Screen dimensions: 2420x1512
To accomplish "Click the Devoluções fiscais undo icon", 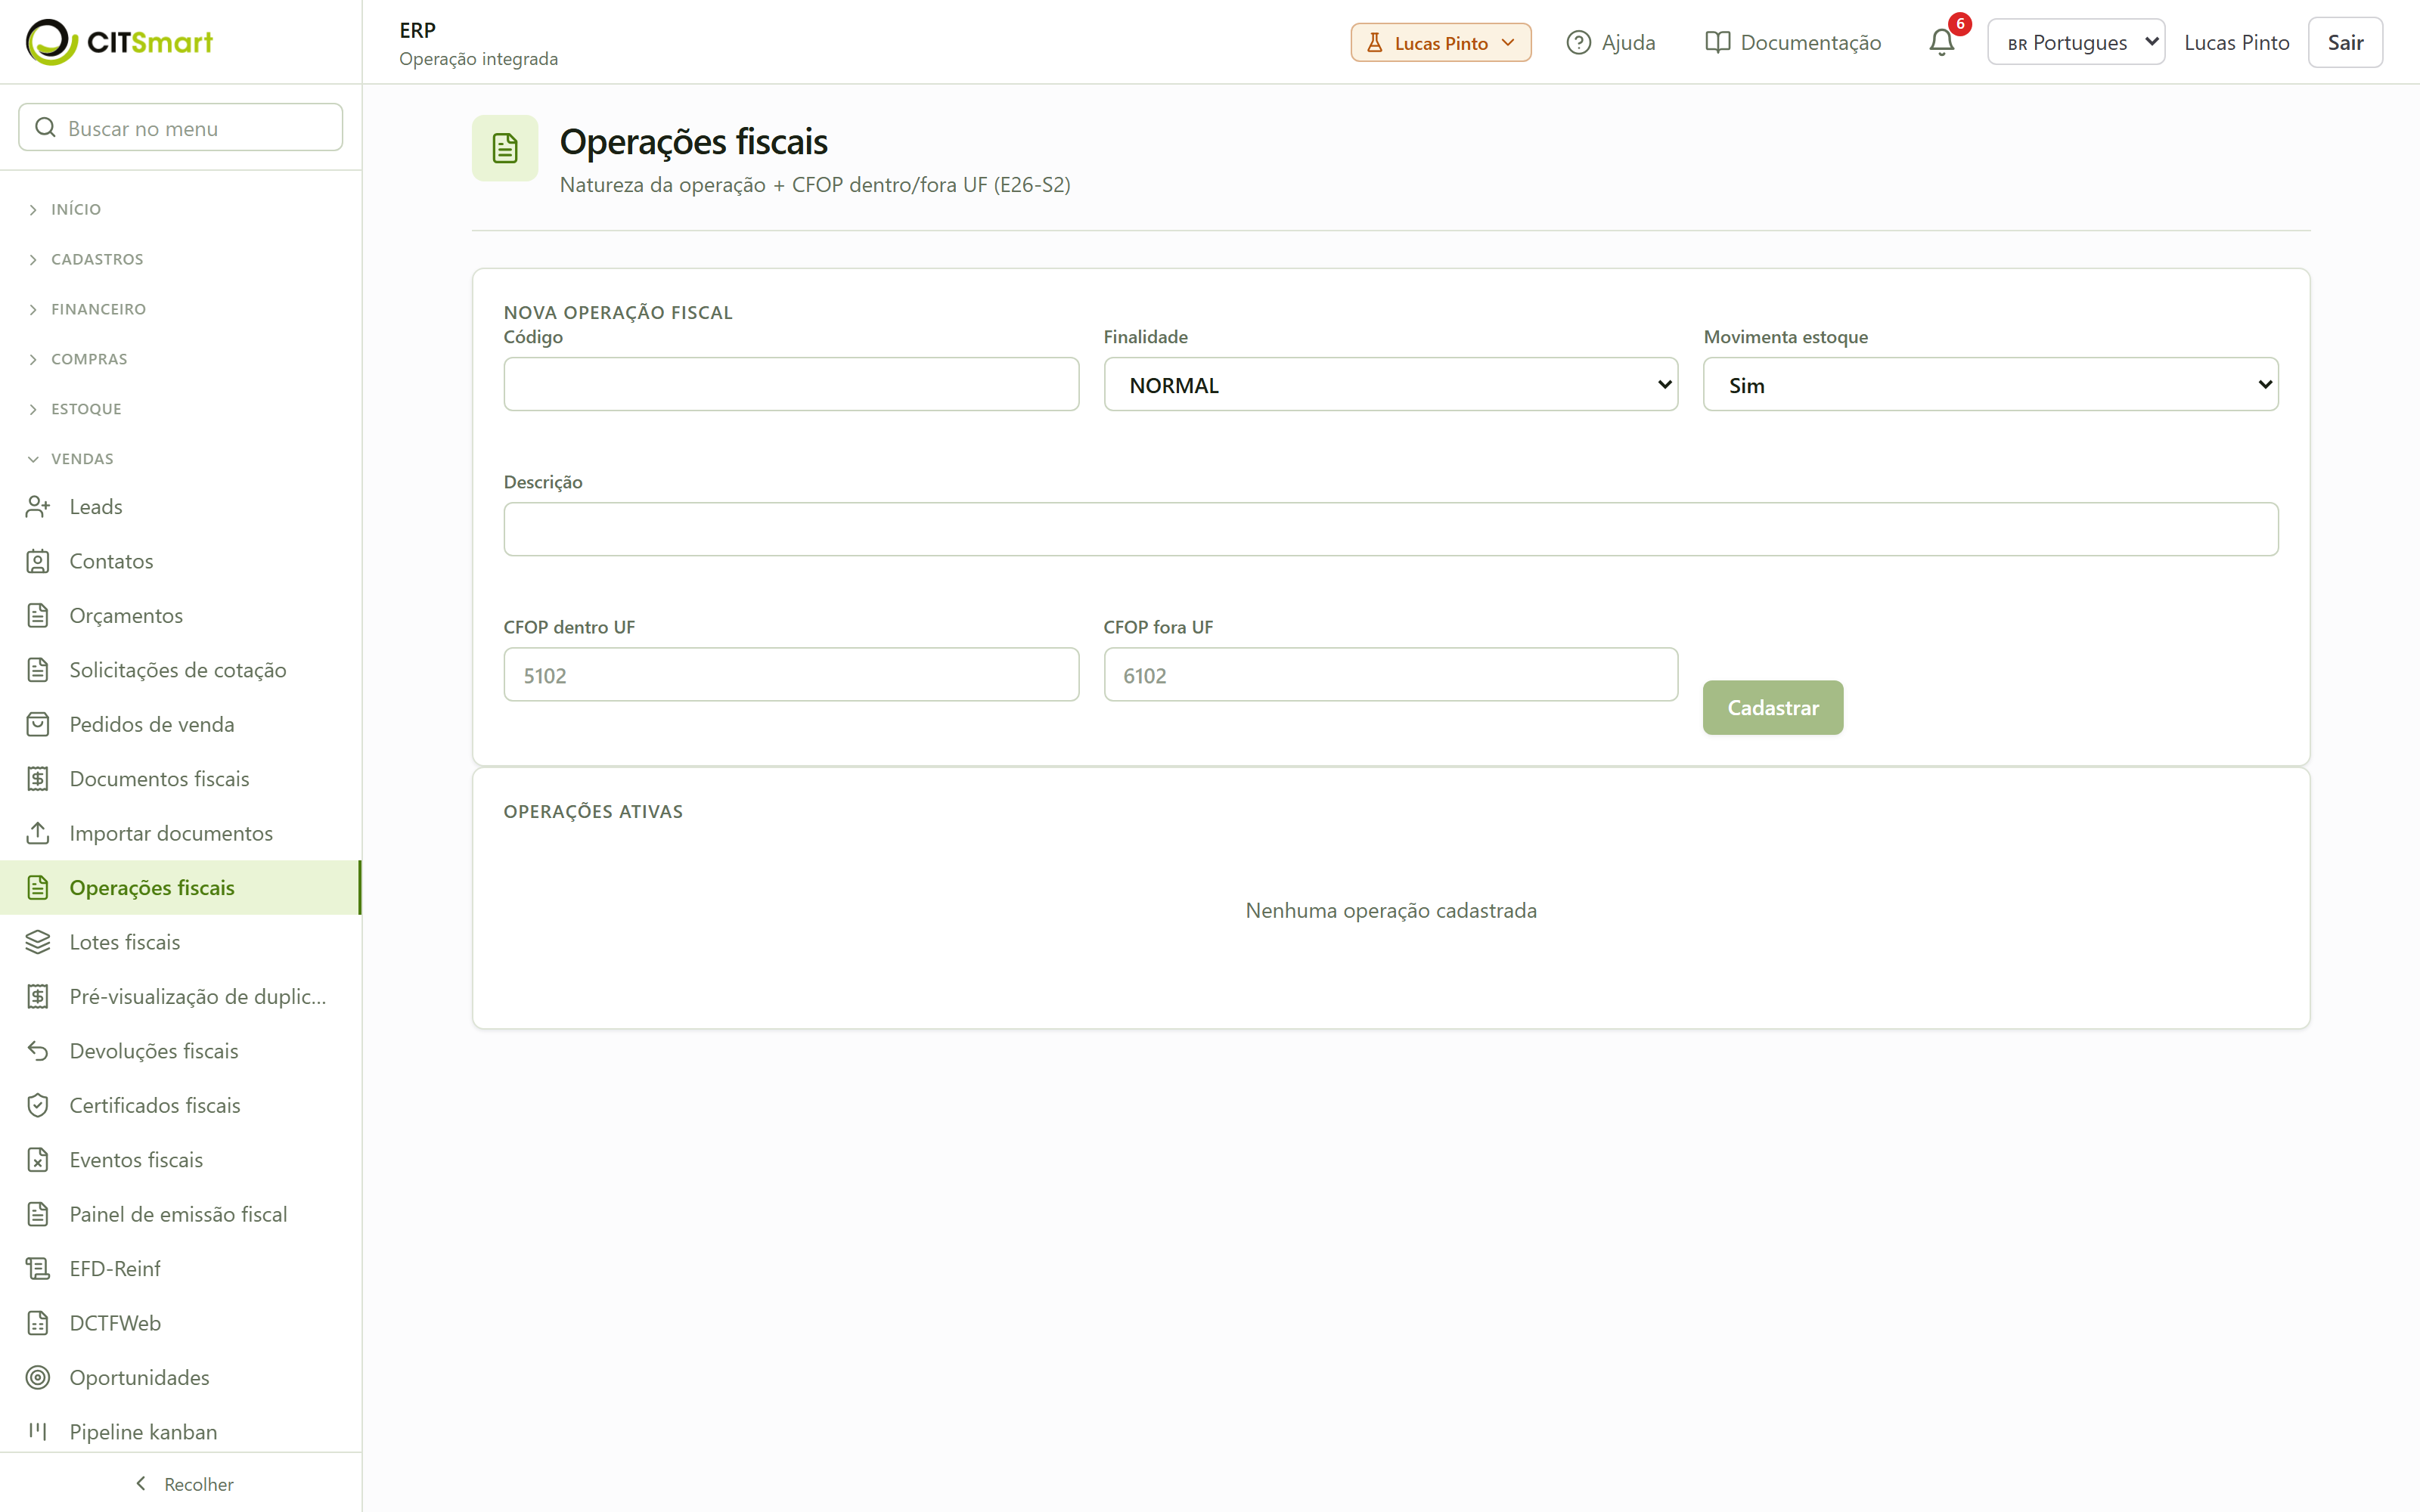I will (x=38, y=1051).
